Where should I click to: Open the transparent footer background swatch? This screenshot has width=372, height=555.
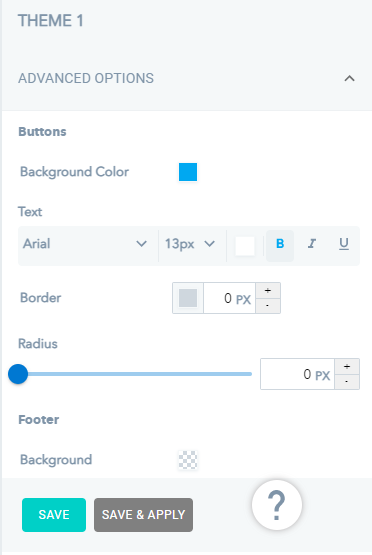tap(188, 460)
